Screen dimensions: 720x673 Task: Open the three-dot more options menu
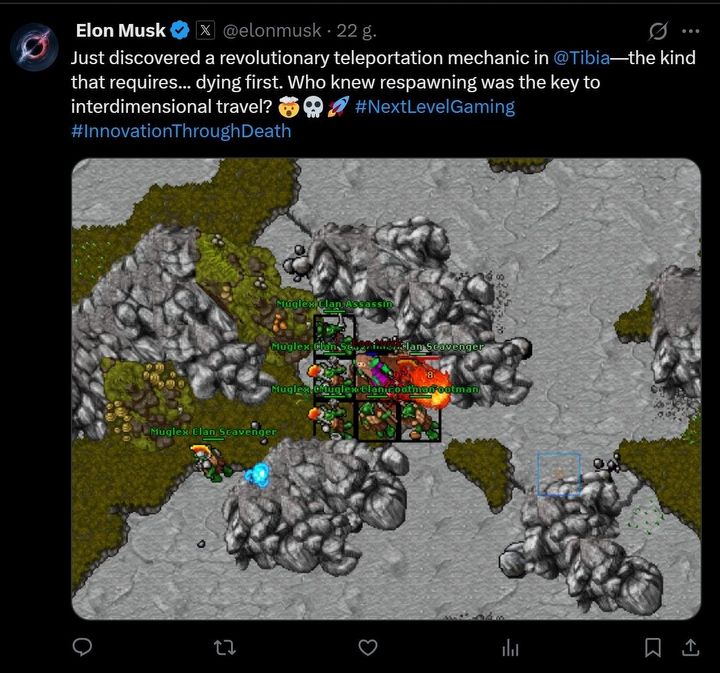point(691,31)
